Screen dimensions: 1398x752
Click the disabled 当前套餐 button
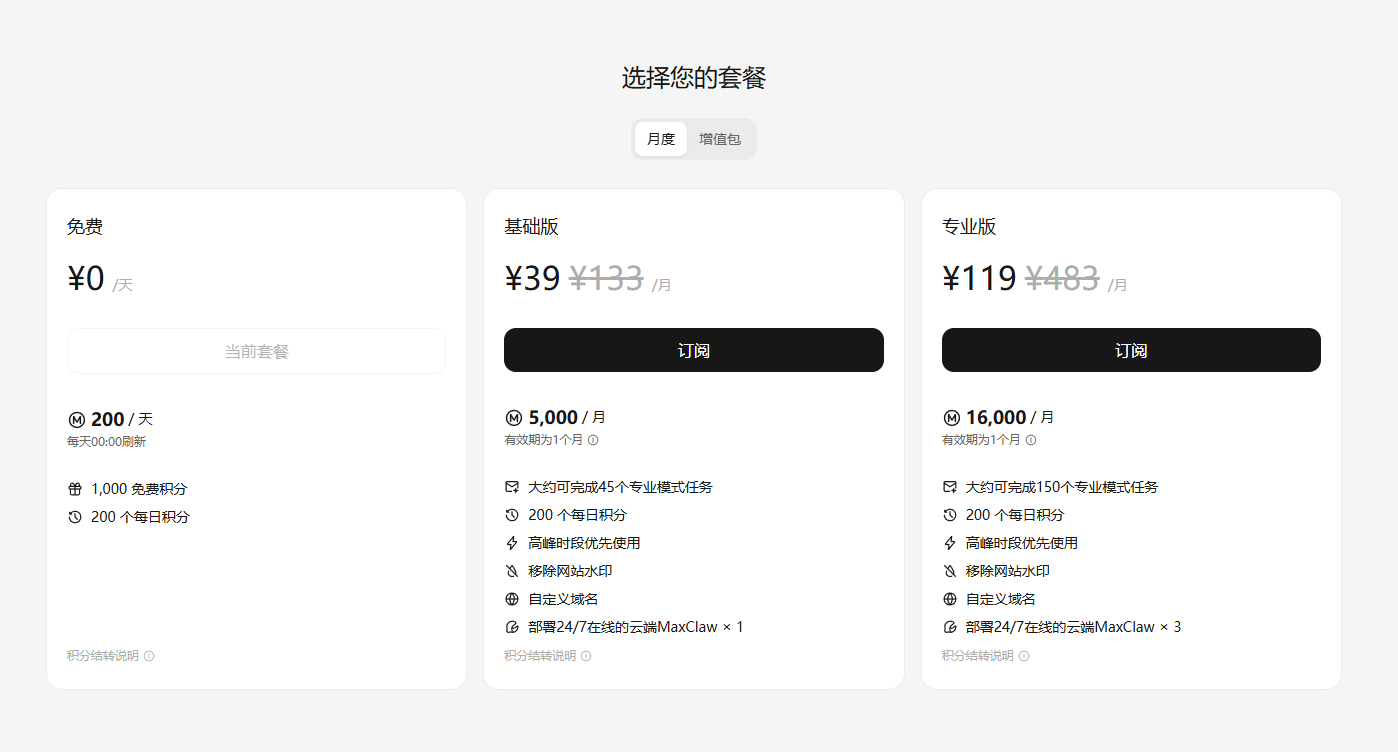pyautogui.click(x=256, y=351)
